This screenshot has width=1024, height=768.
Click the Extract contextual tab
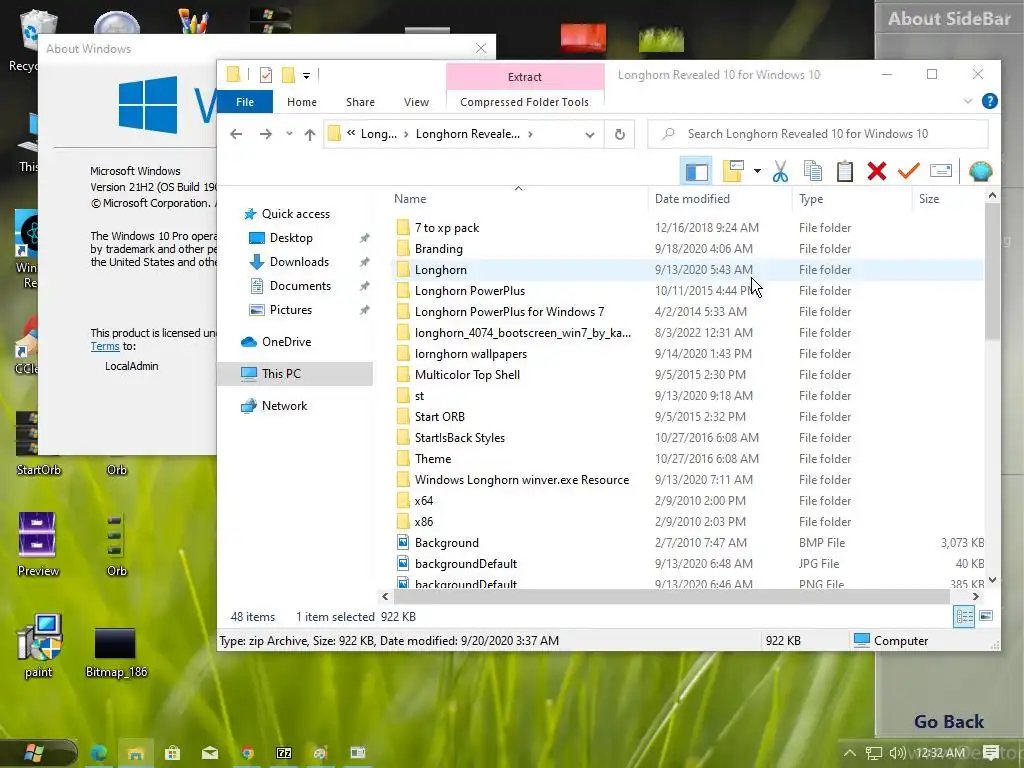(x=525, y=76)
